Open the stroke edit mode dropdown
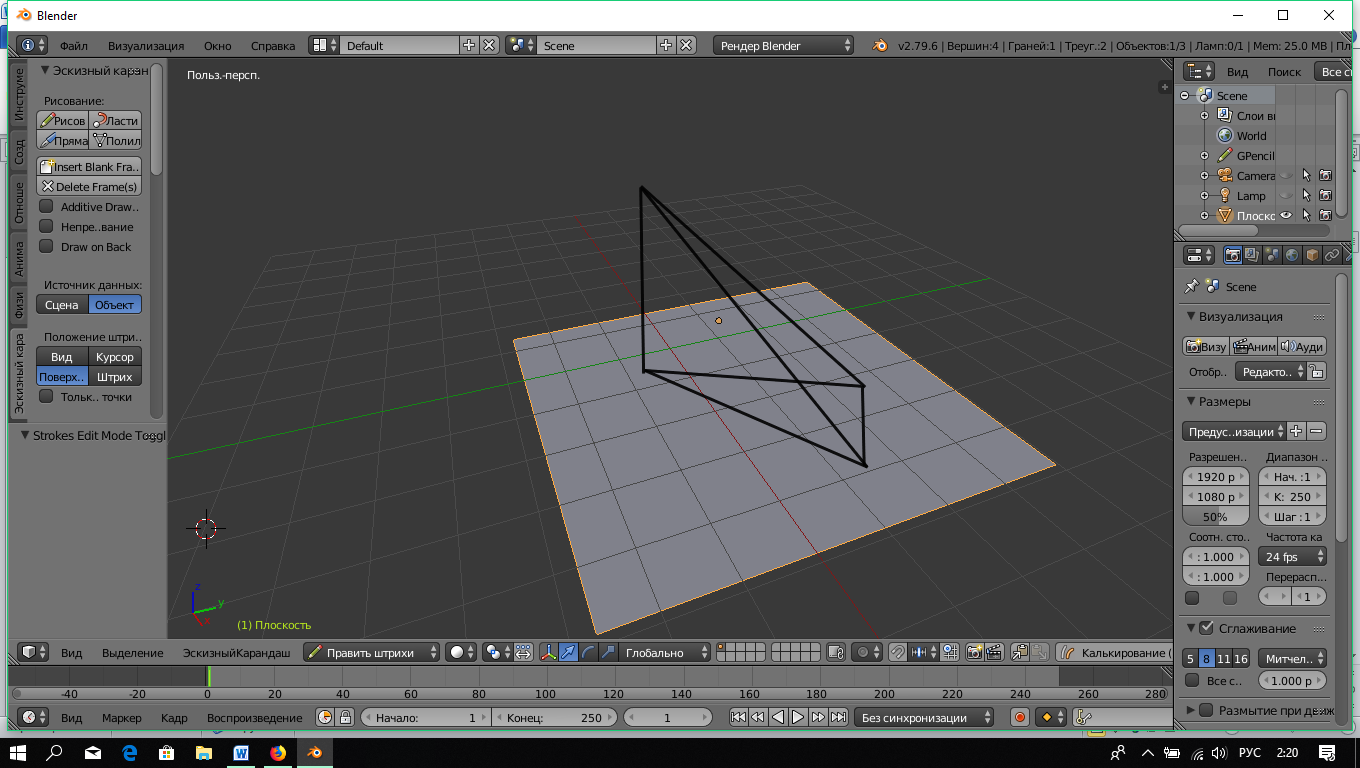The width and height of the screenshot is (1360, 768). pyautogui.click(x=372, y=652)
